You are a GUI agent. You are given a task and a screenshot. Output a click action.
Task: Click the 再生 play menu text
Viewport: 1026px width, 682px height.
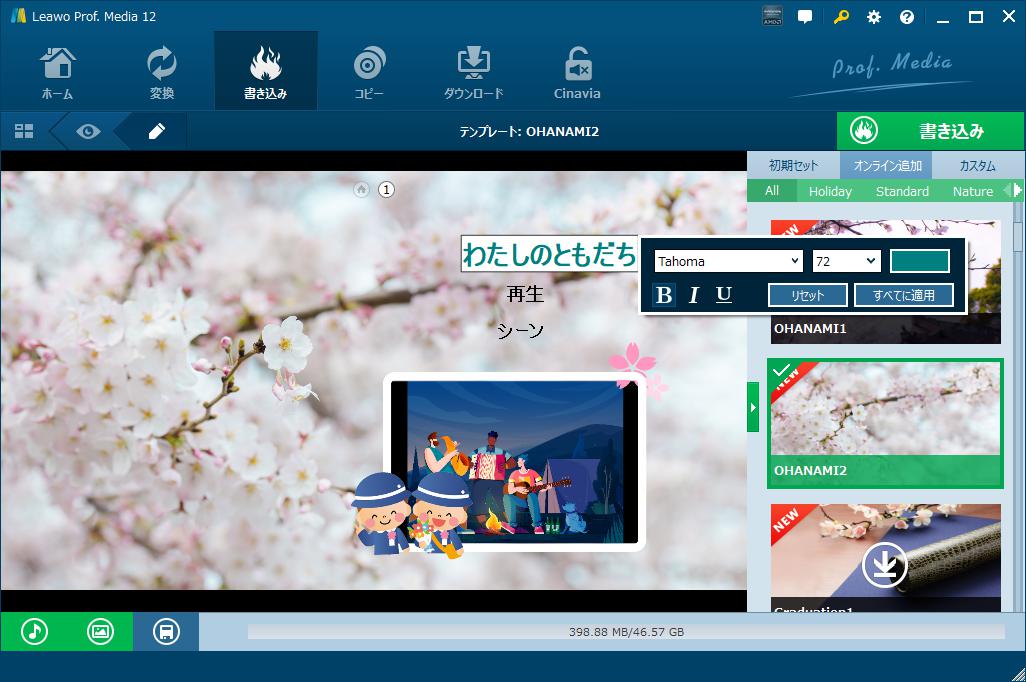525,294
